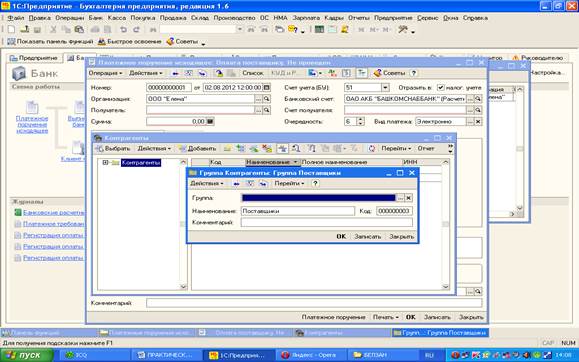Expand the Контрагенты tree node

105,163
